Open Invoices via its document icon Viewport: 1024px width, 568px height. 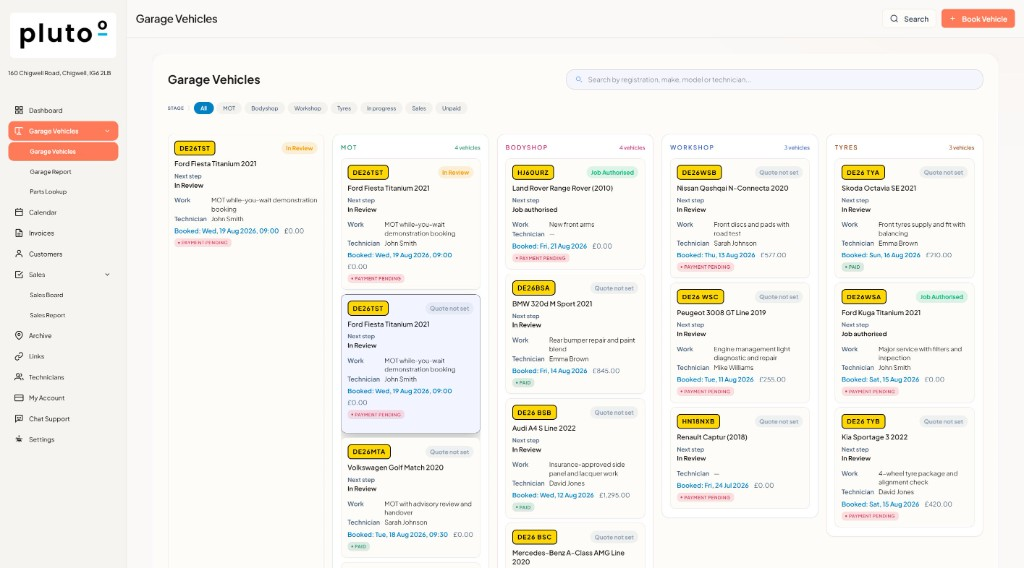pos(19,233)
